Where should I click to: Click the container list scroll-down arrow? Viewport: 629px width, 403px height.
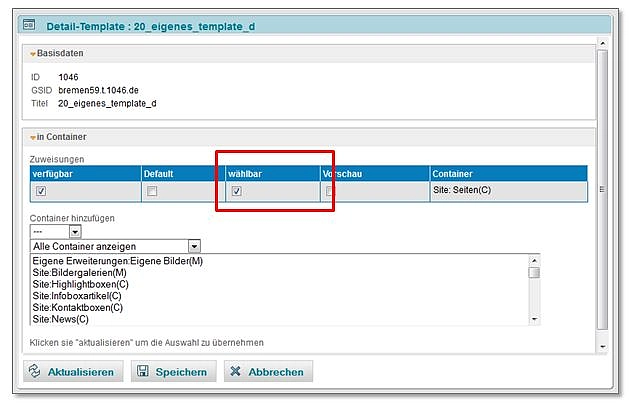534,319
